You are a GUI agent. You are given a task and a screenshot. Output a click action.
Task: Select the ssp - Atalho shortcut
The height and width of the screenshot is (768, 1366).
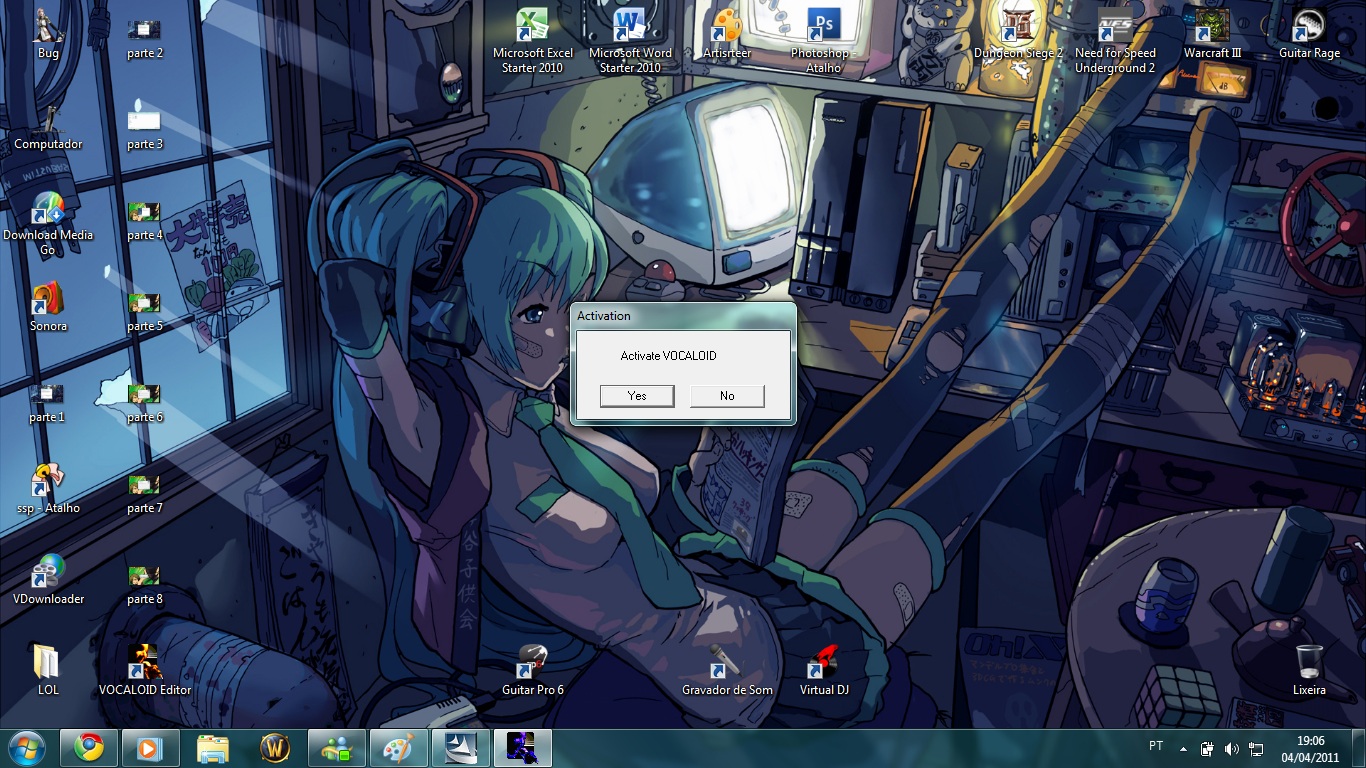tap(48, 489)
